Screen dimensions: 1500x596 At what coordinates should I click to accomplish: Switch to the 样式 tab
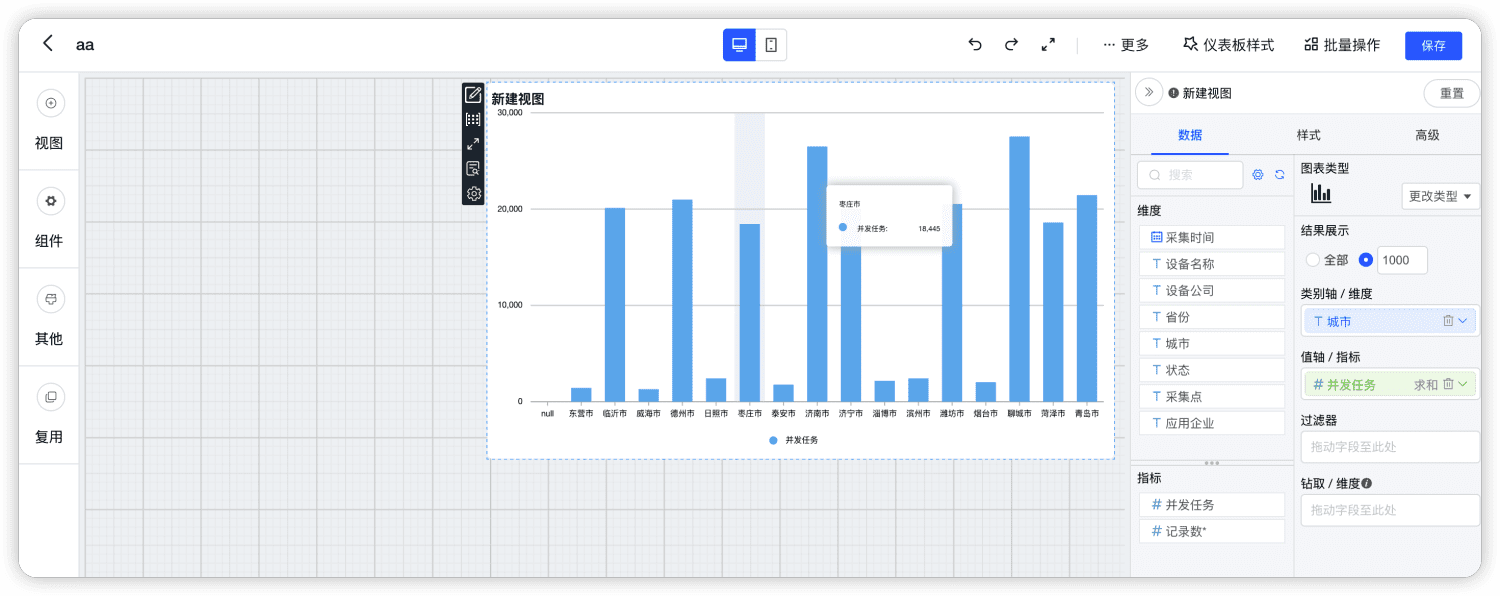[1308, 135]
